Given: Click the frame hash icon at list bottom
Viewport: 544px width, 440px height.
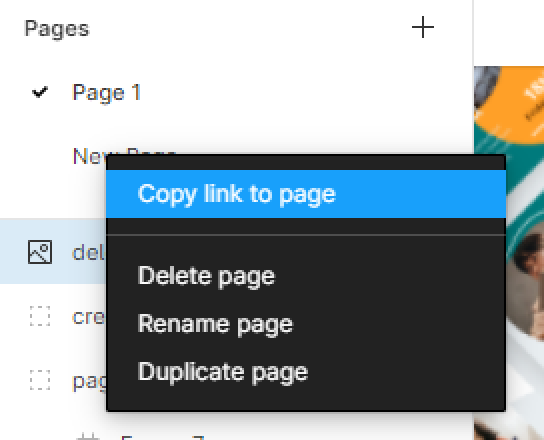Looking at the screenshot, I should click(88, 436).
